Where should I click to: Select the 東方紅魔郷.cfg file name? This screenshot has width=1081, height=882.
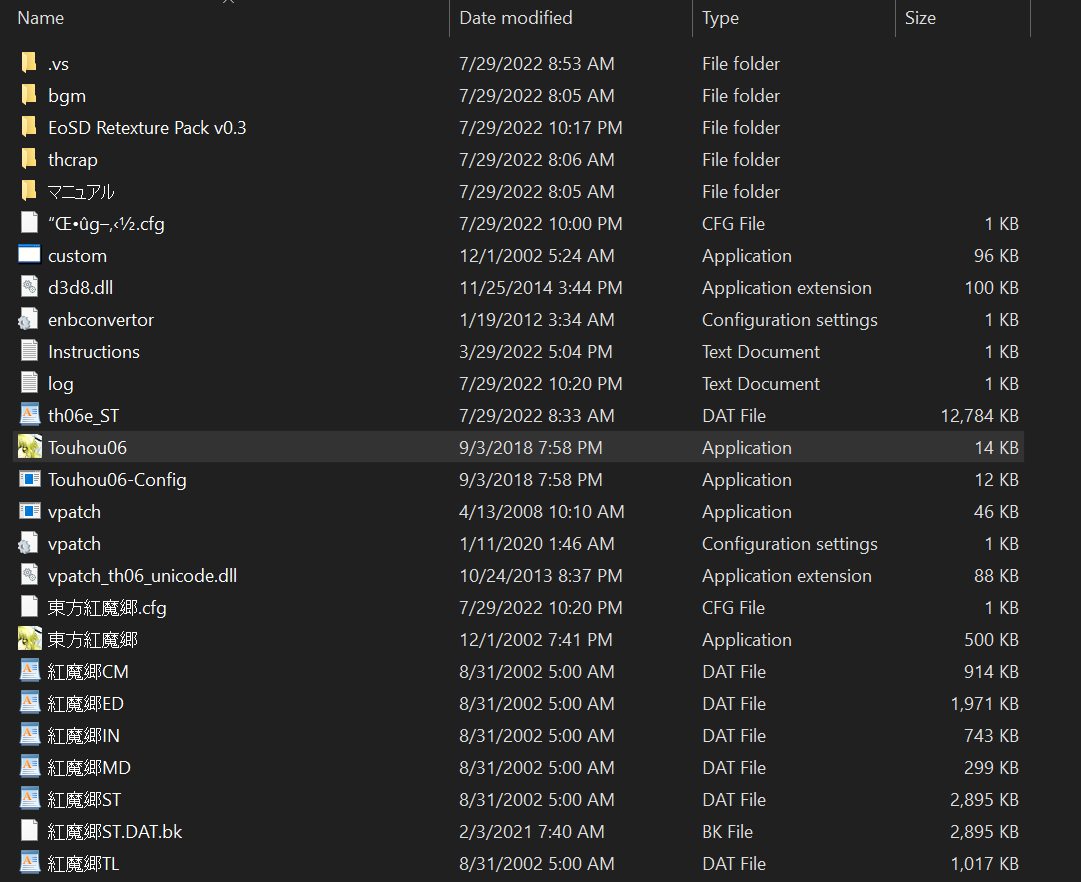tap(107, 608)
